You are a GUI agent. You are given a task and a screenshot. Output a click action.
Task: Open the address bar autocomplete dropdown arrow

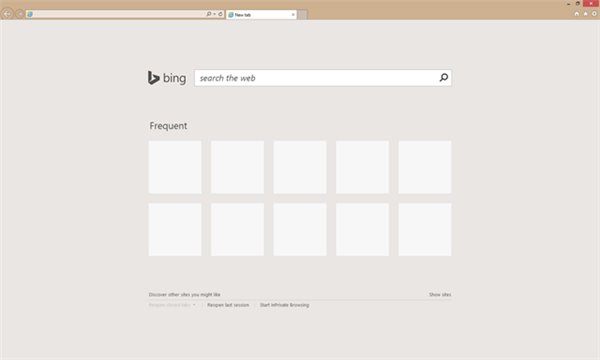point(214,14)
